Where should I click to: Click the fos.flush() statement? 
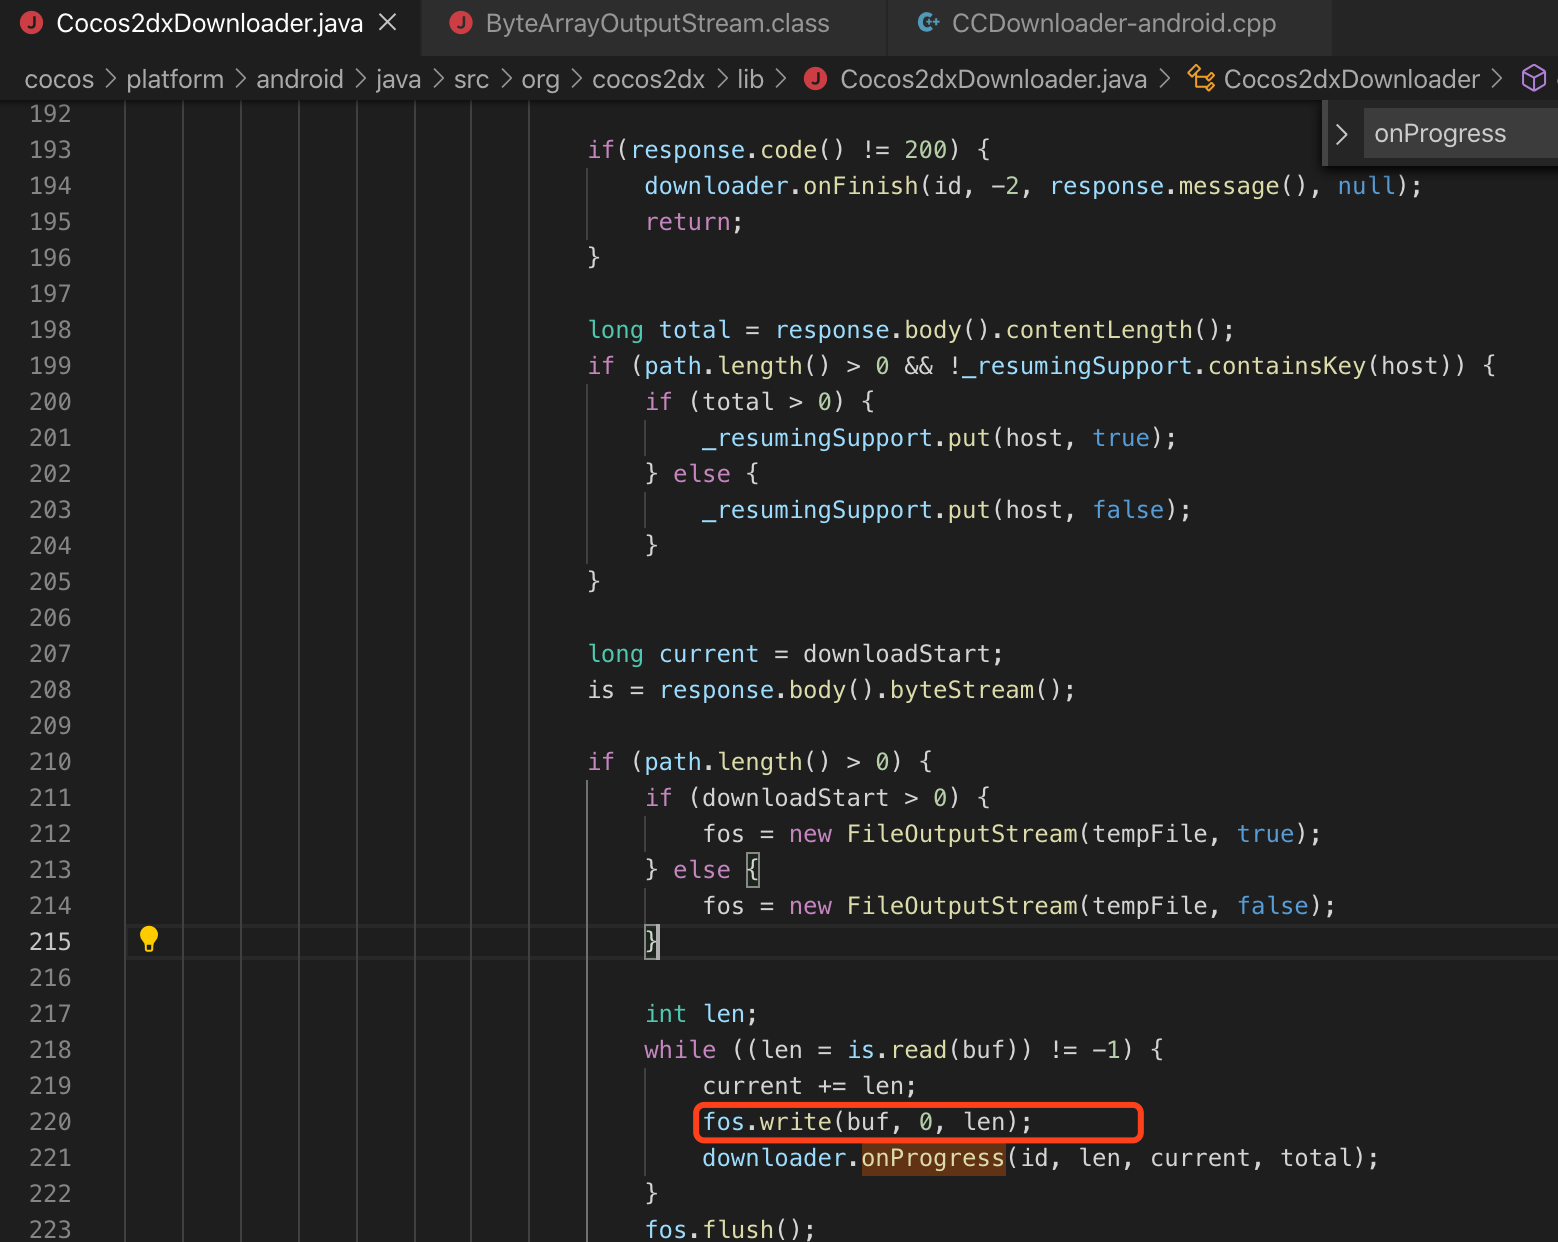click(x=730, y=1229)
